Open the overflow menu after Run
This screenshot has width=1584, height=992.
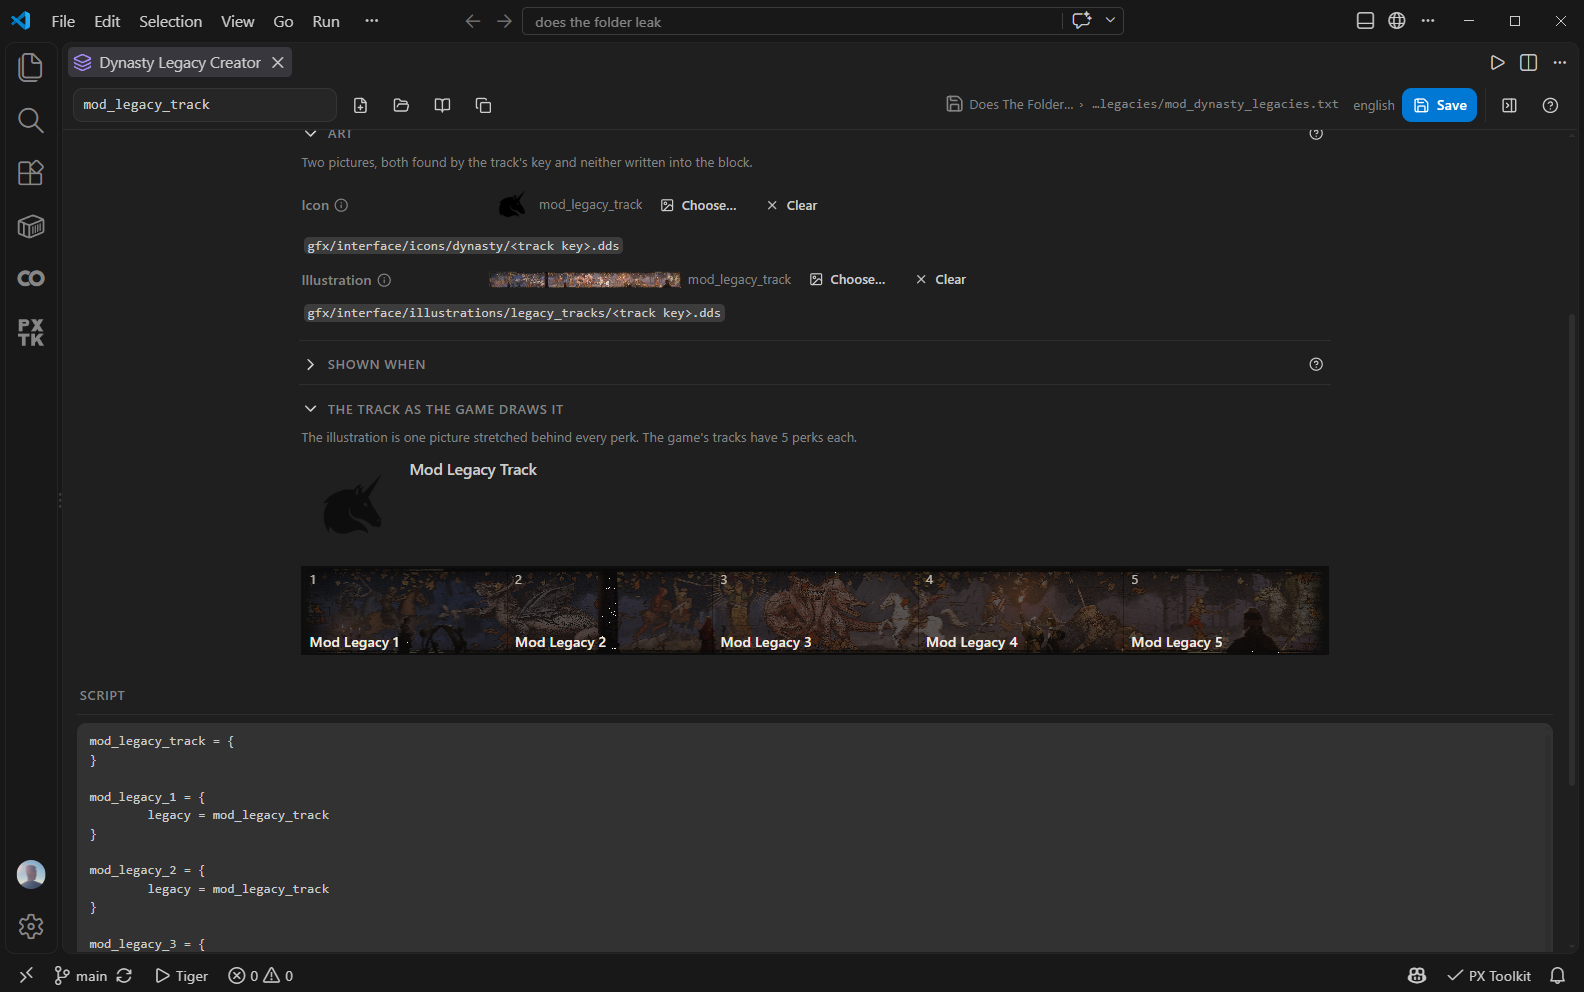click(372, 21)
